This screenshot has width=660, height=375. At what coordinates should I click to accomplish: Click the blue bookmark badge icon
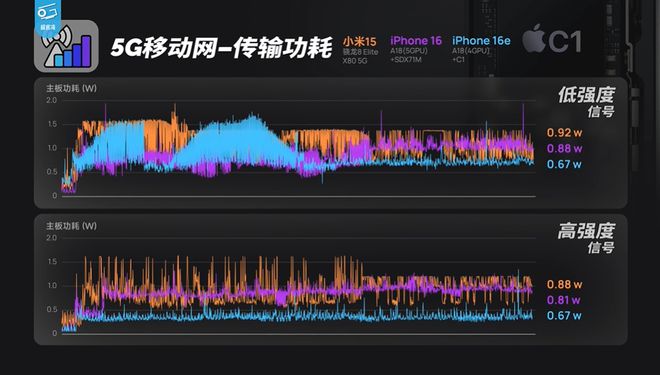click(x=48, y=17)
